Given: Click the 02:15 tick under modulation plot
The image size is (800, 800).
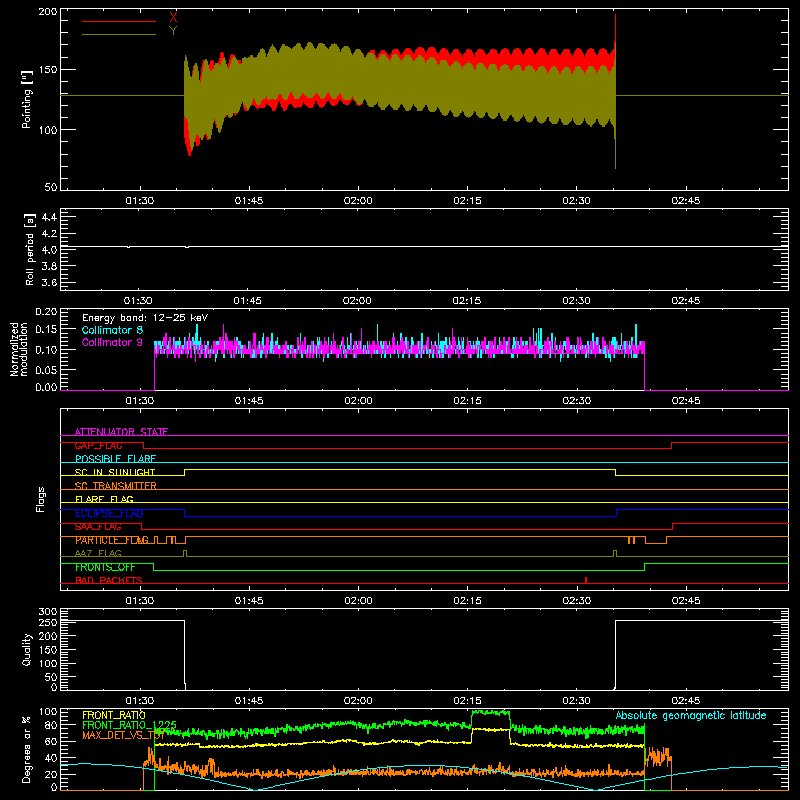Looking at the screenshot, I should point(467,401).
